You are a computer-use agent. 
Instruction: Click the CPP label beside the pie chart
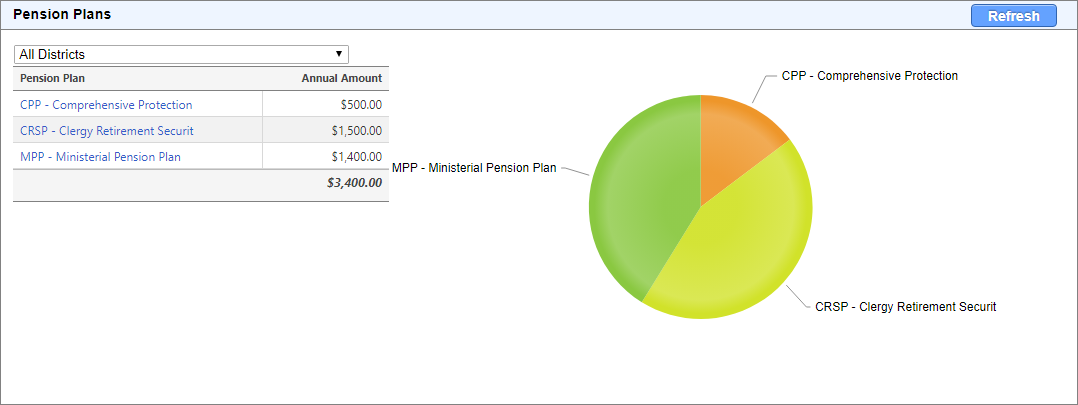pos(869,76)
